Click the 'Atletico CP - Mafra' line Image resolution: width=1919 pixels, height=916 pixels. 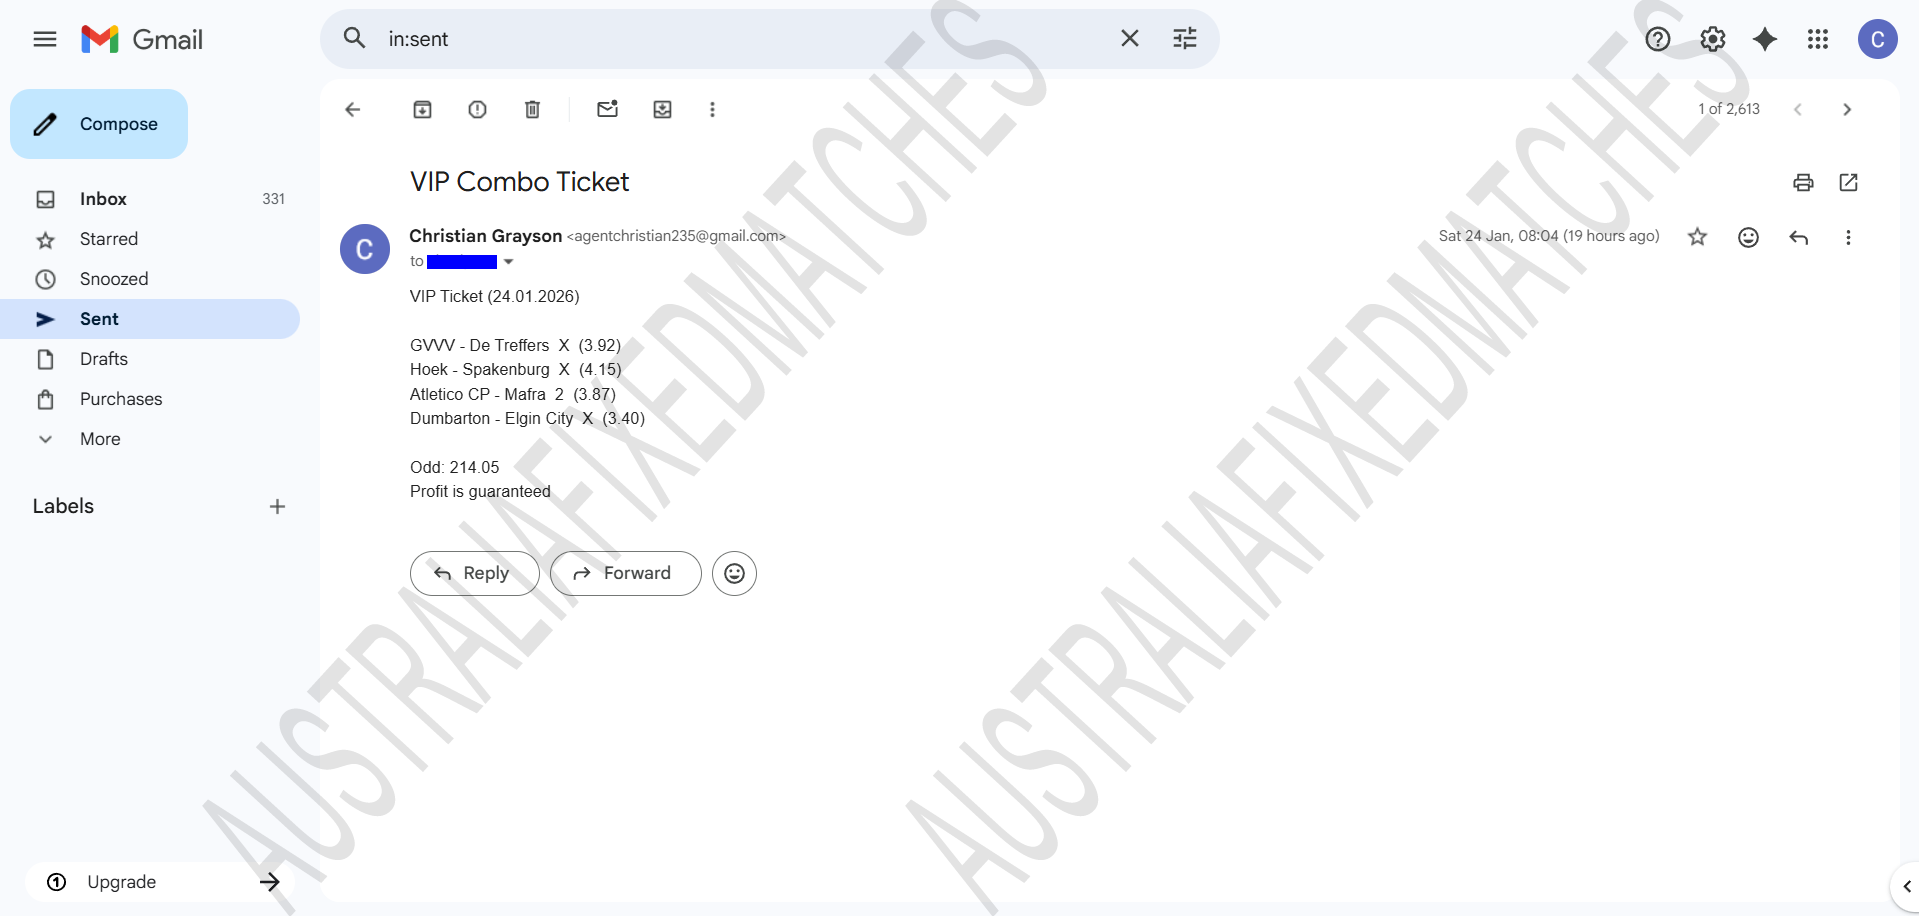pos(513,394)
